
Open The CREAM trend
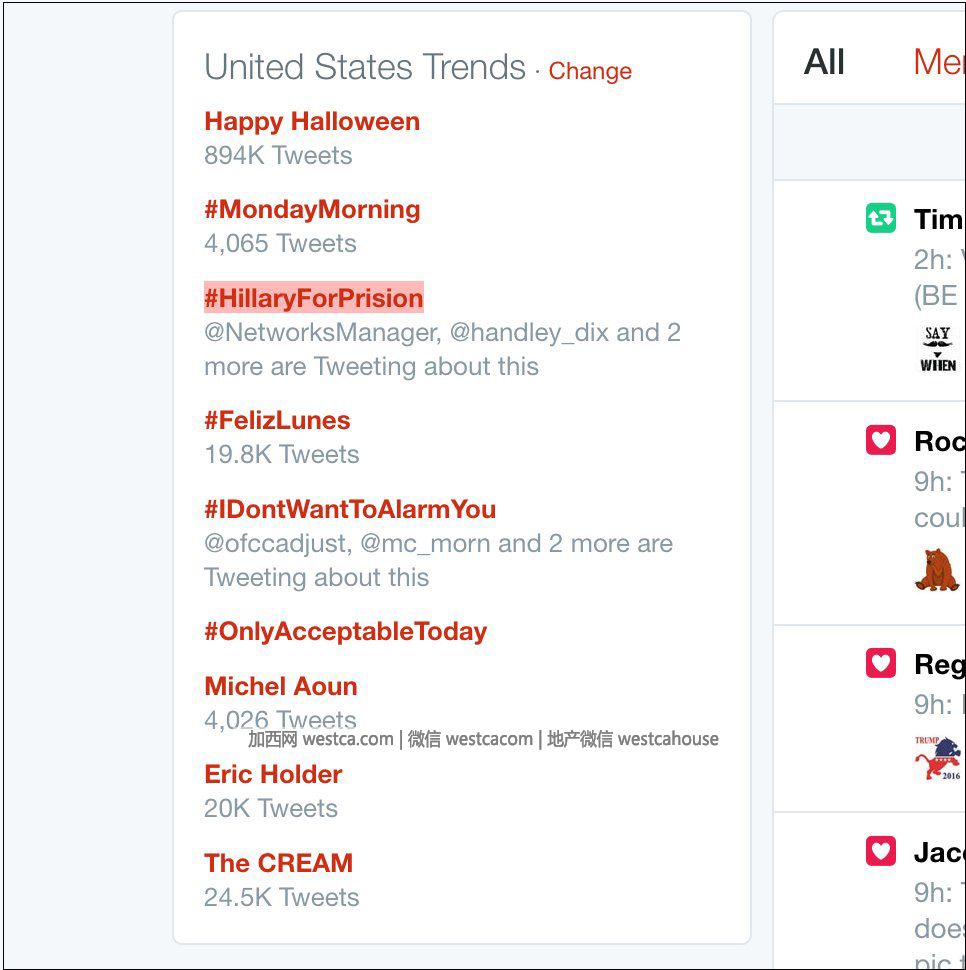click(278, 863)
